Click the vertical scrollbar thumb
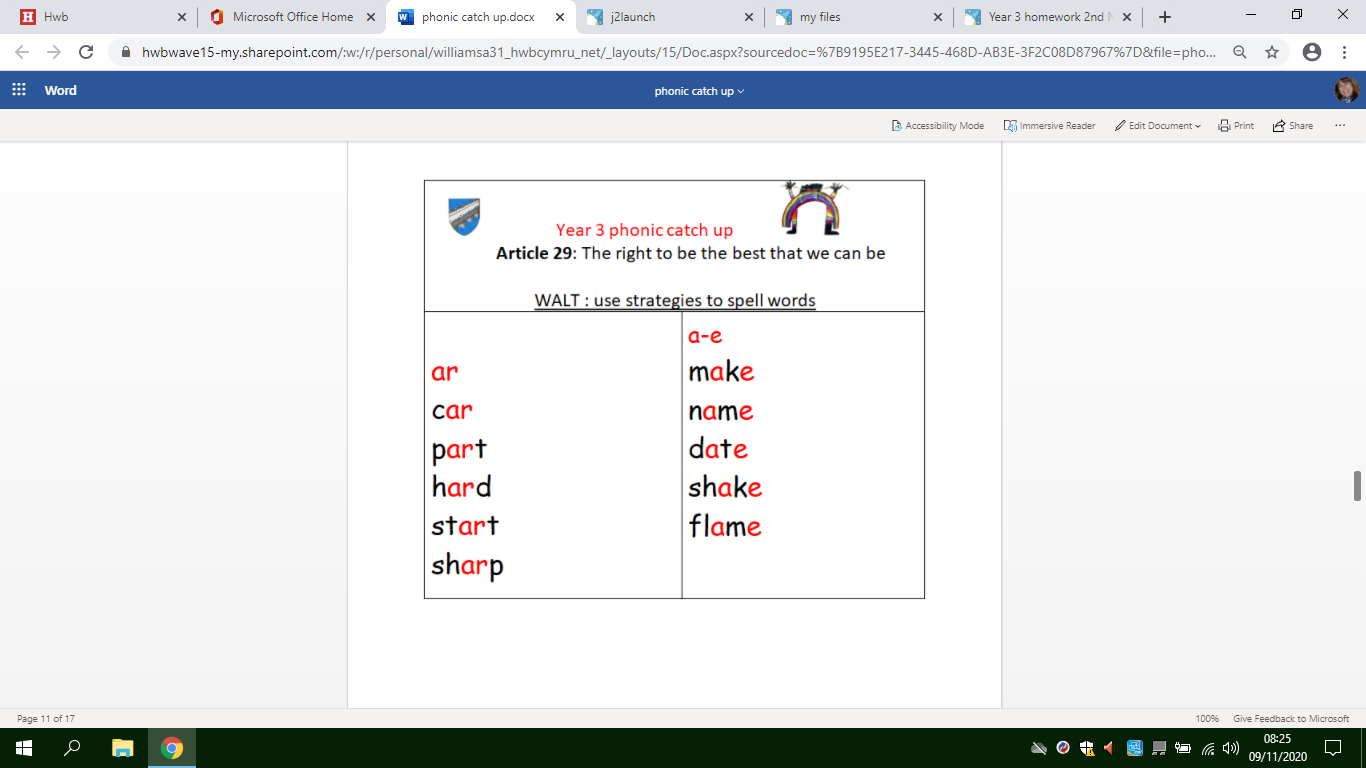Screen dimensions: 1366x768 (1357, 486)
